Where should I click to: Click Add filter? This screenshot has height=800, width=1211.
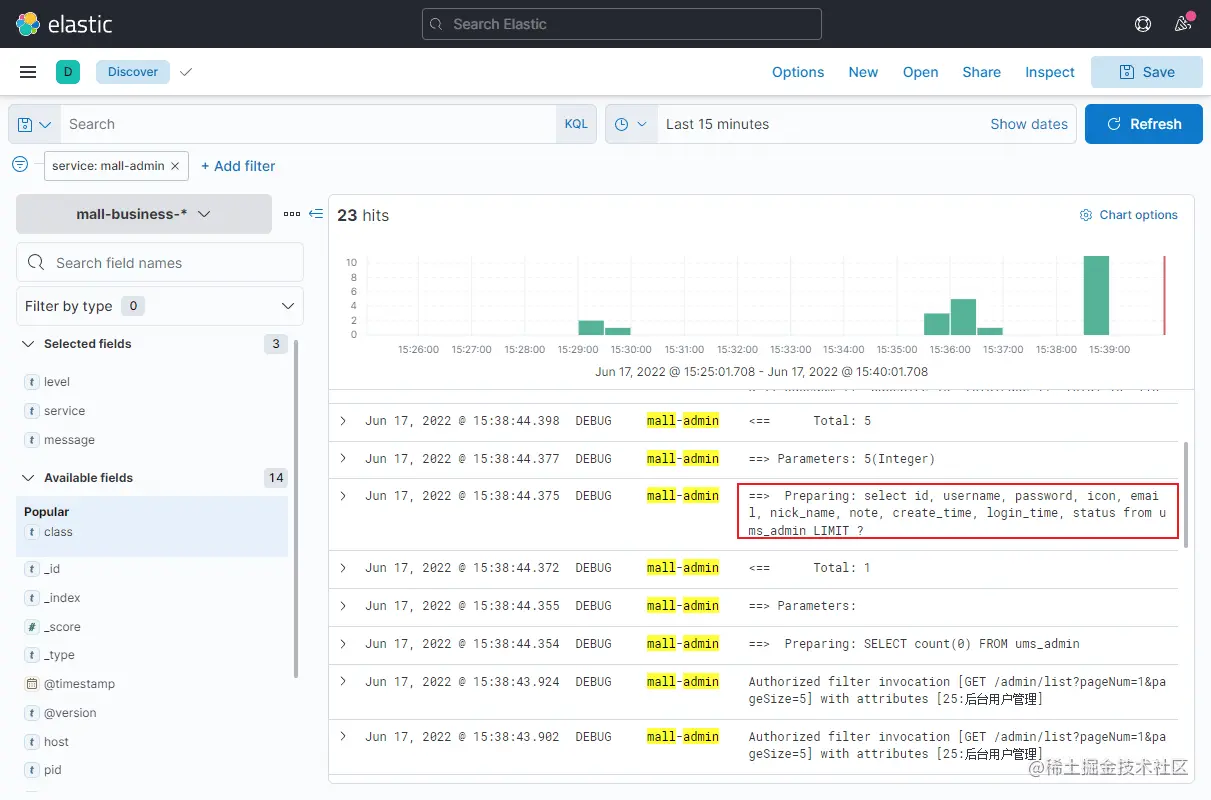(x=238, y=166)
